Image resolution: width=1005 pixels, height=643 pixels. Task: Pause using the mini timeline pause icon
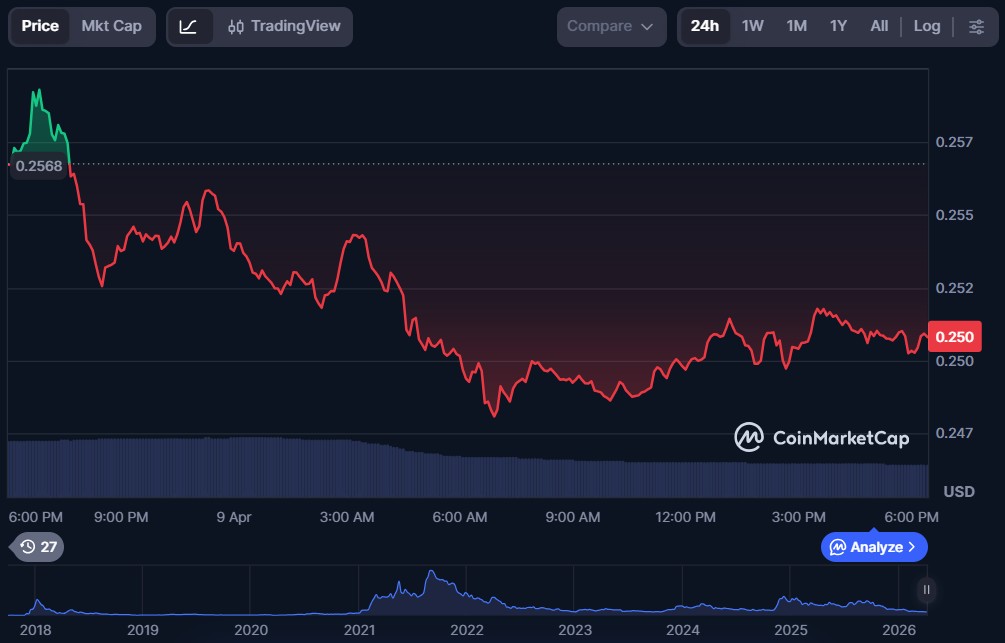click(x=927, y=590)
